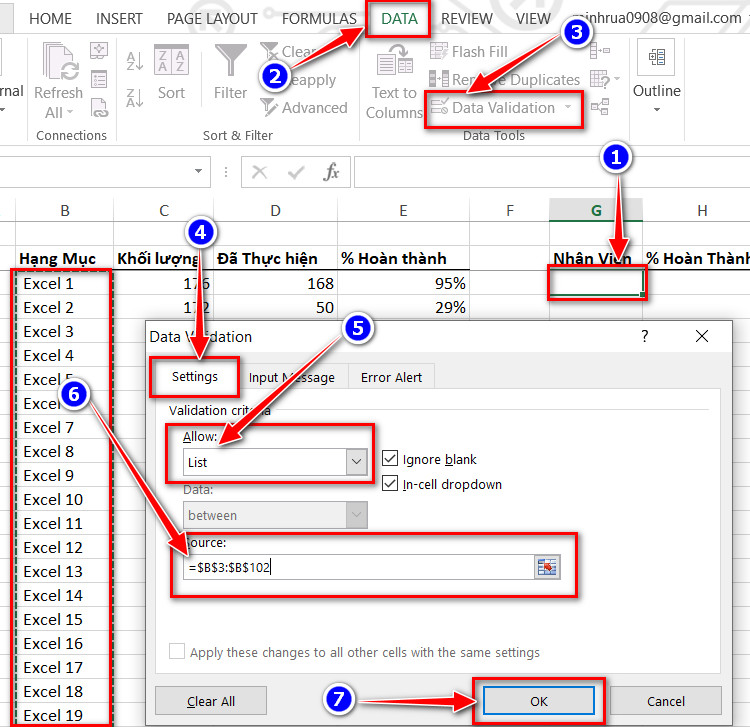Click the Flash Fill icon
Viewport: 750px width, 727px height.
439,52
